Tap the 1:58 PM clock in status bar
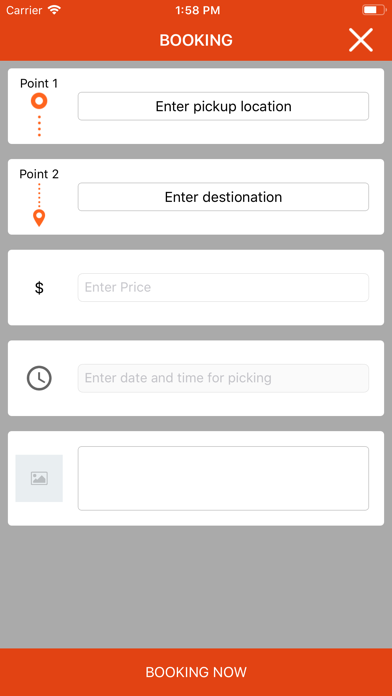The height and width of the screenshot is (696, 392). tap(198, 10)
